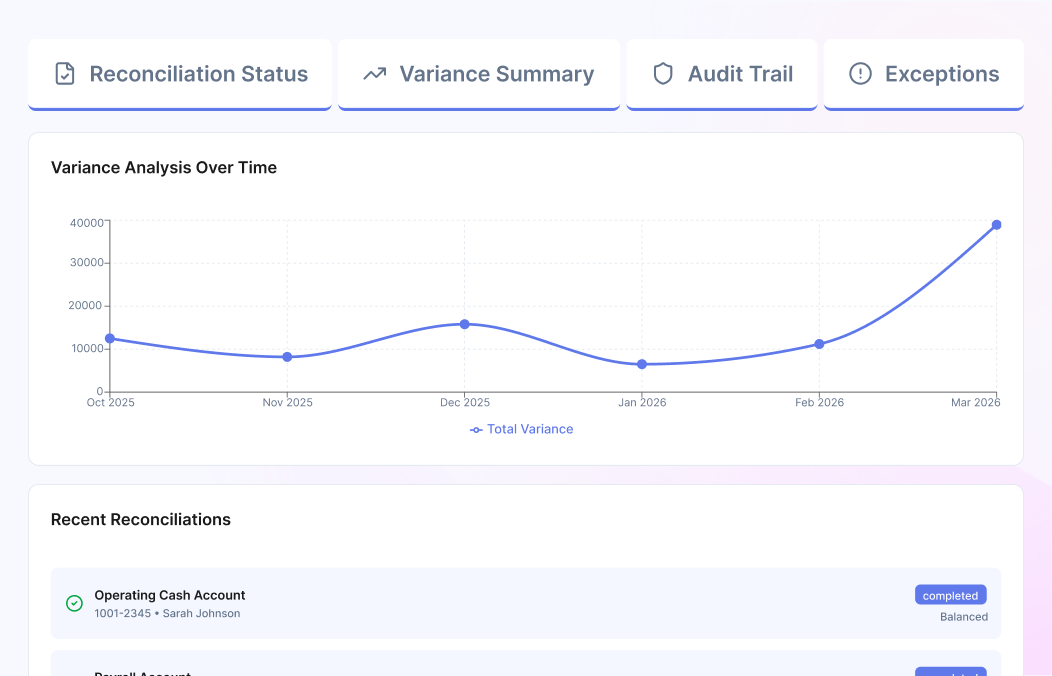Screen dimensions: 1052x676
Task: Select the Dec 2025 data point on chart
Action: click(x=464, y=324)
